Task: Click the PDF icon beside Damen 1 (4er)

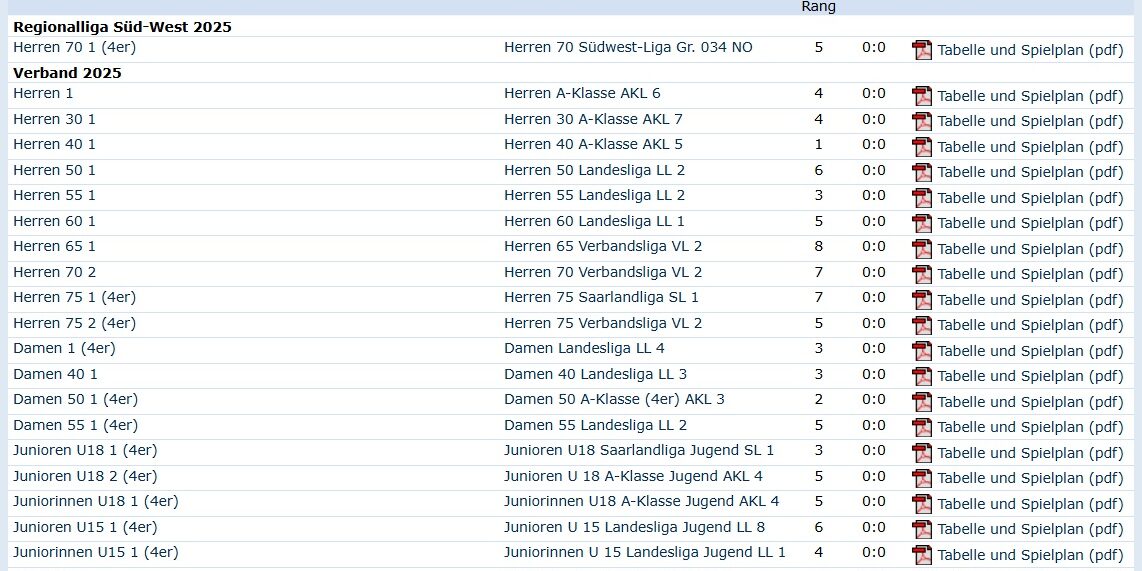Action: point(922,351)
